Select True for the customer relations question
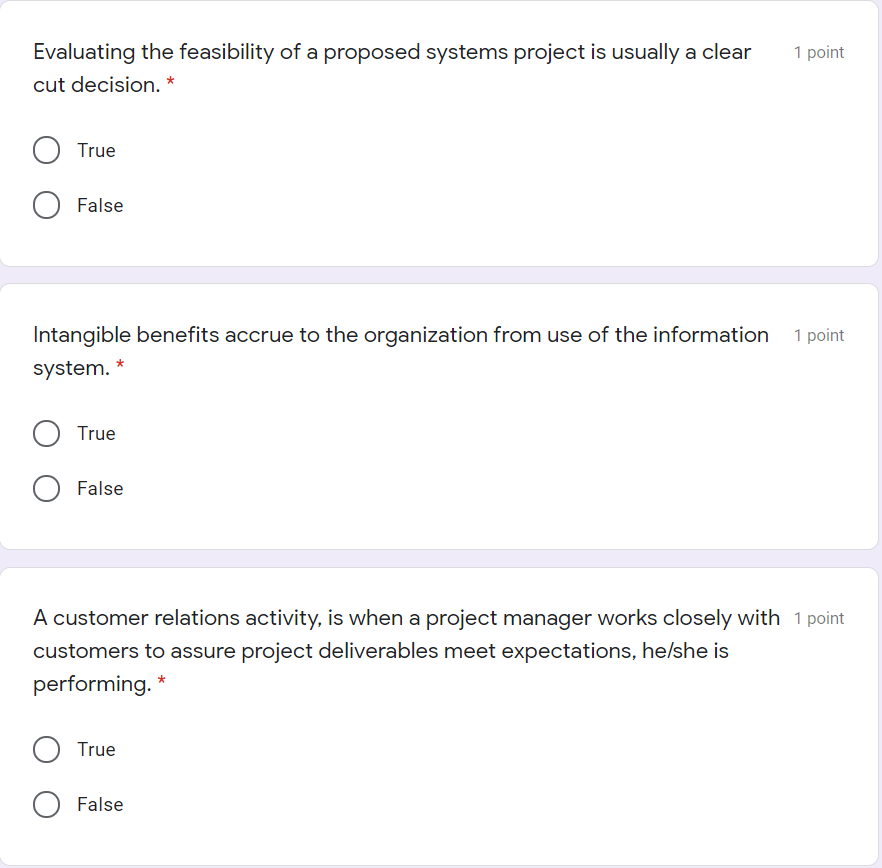The image size is (882, 868). [x=46, y=749]
